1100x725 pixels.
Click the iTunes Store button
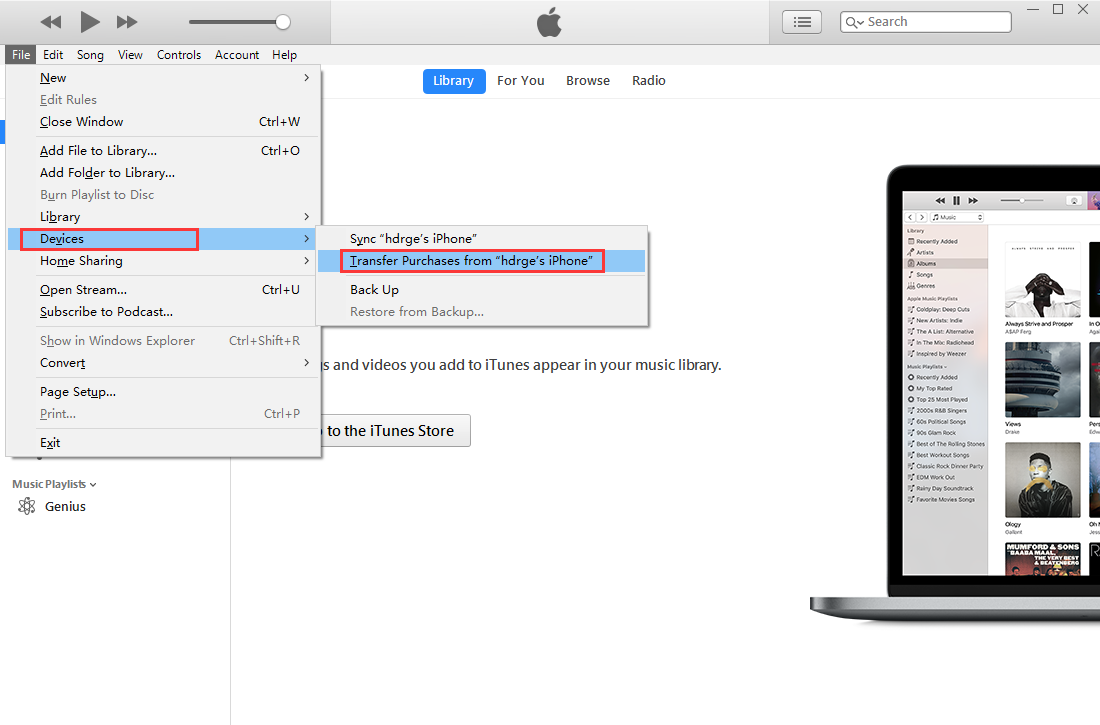click(x=396, y=430)
